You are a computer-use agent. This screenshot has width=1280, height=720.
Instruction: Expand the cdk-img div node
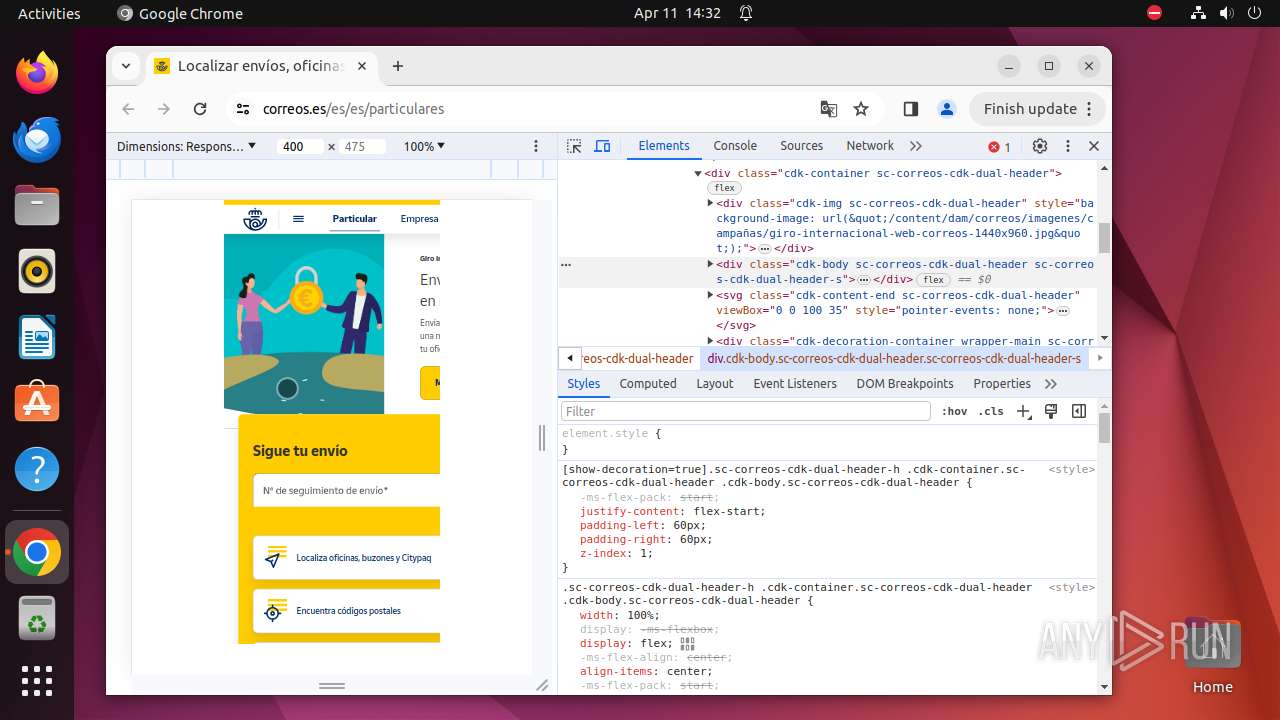(711, 203)
